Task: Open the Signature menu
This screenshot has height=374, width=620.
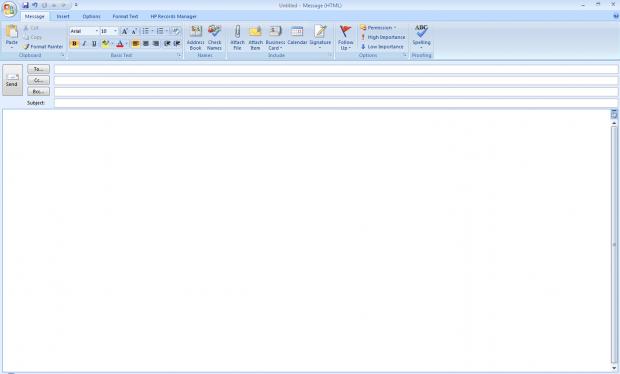Action: pos(320,38)
